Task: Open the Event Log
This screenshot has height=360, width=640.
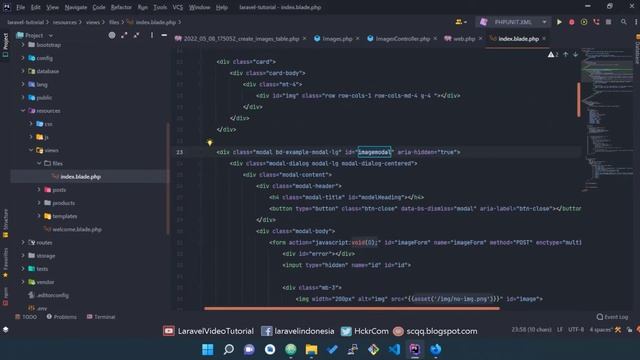Action: click(612, 317)
